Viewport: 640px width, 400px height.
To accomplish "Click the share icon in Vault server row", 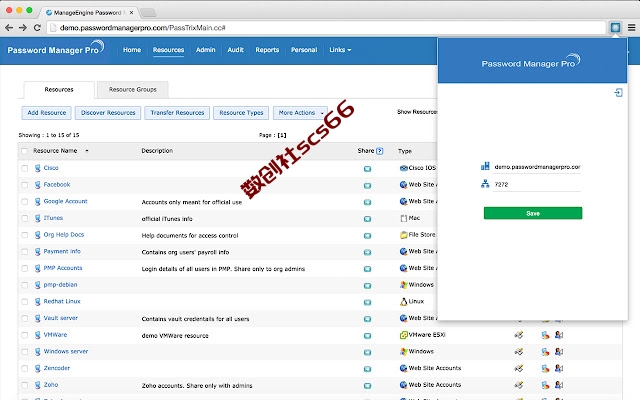I will click(367, 319).
